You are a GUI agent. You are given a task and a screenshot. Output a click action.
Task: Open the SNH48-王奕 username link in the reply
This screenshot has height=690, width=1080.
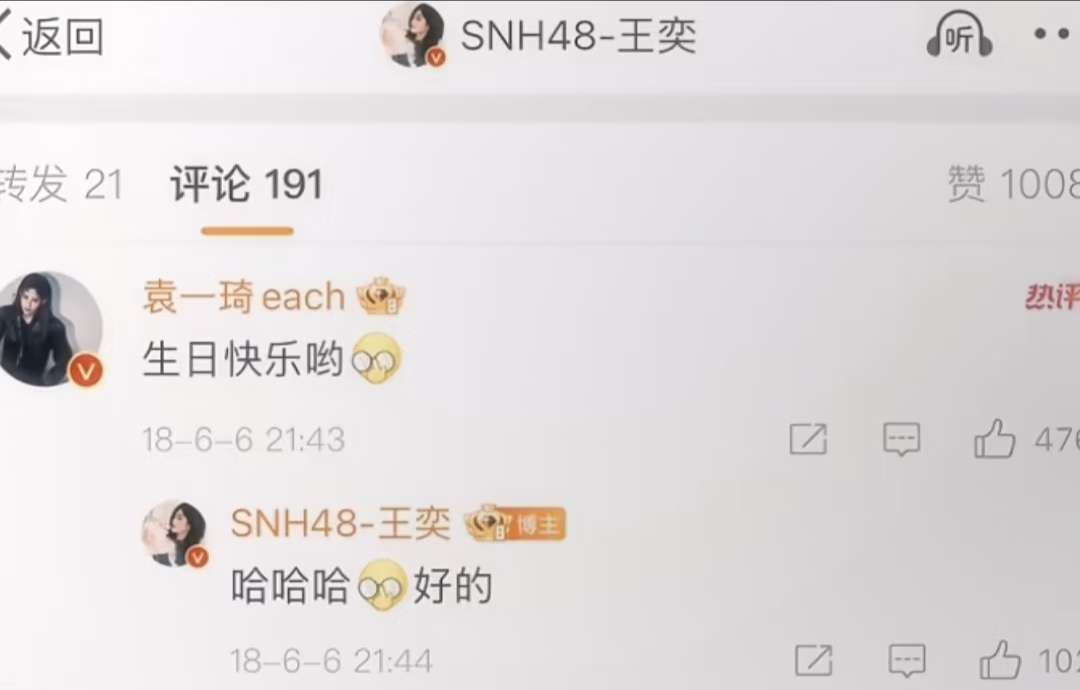click(340, 523)
